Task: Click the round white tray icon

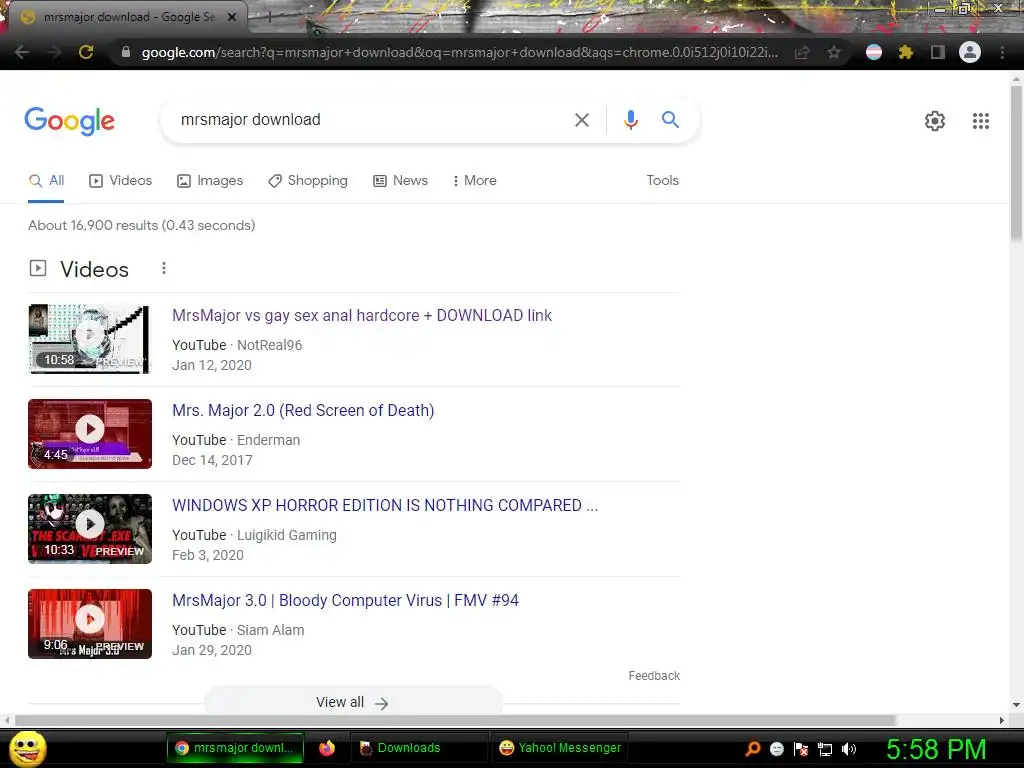Action: (776, 749)
